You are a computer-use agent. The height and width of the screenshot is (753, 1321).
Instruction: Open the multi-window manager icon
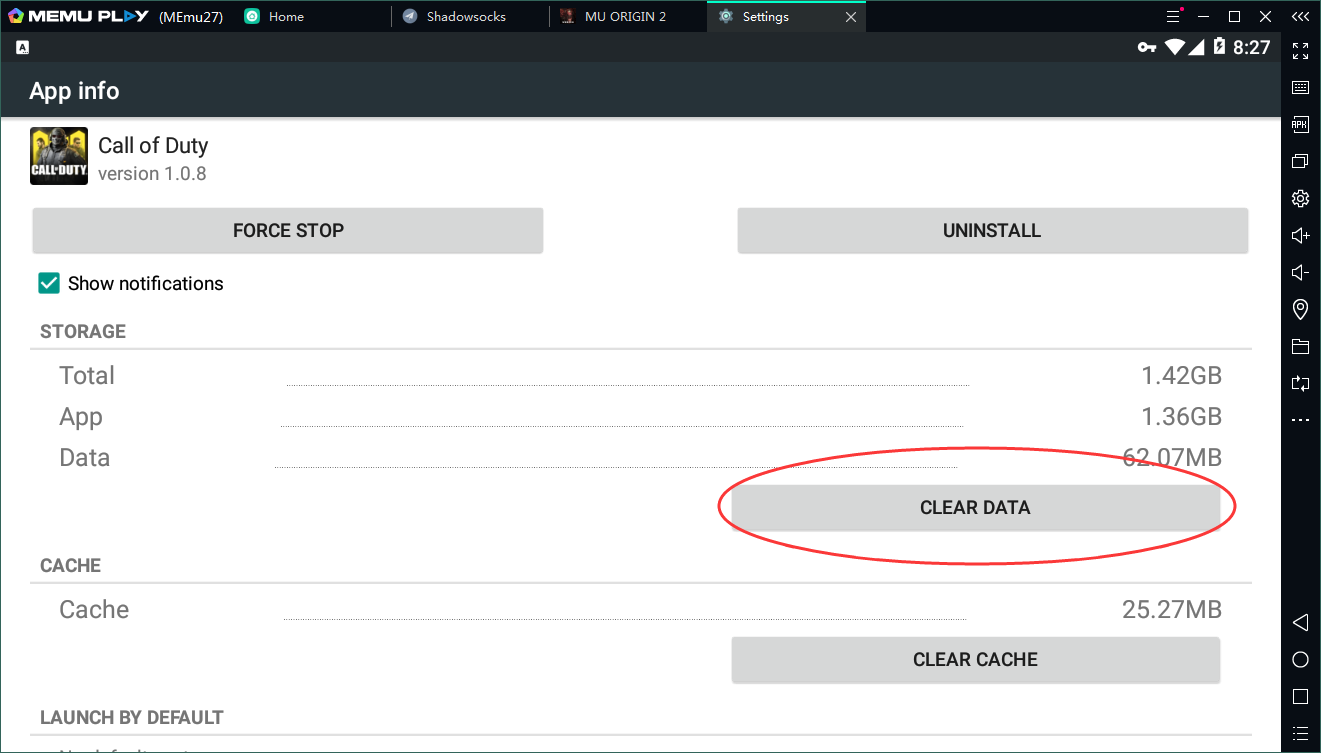[x=1300, y=161]
